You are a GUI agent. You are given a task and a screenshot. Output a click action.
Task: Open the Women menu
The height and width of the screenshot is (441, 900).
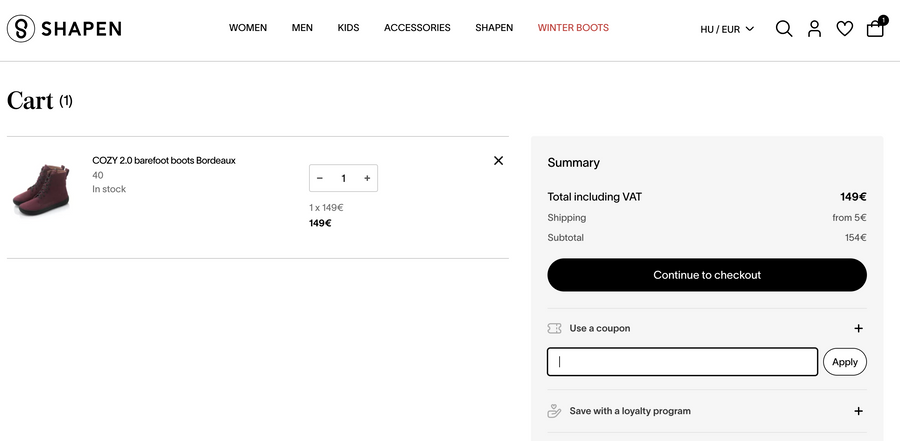pyautogui.click(x=248, y=28)
